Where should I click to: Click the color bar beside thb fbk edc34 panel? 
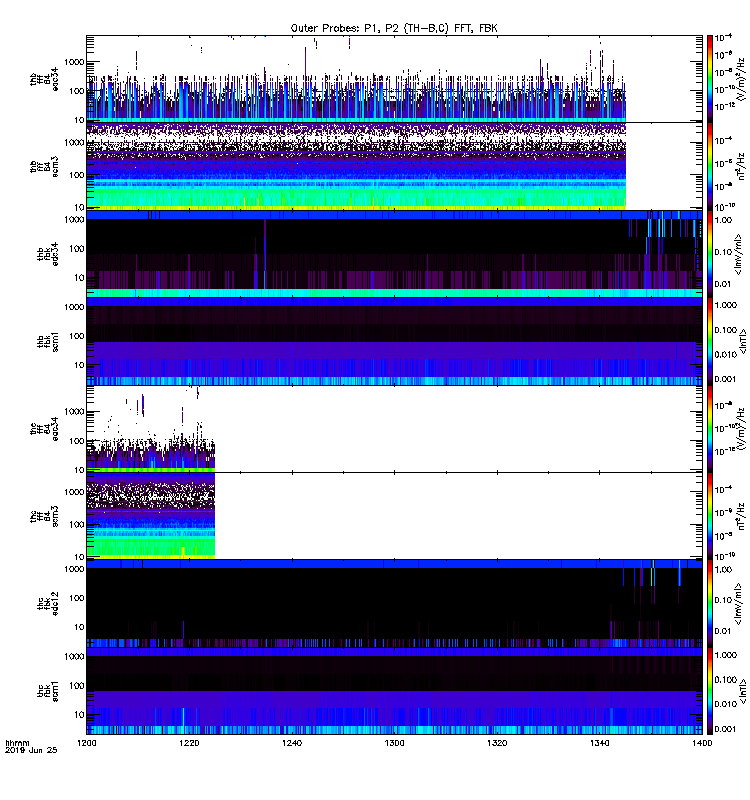click(x=710, y=254)
